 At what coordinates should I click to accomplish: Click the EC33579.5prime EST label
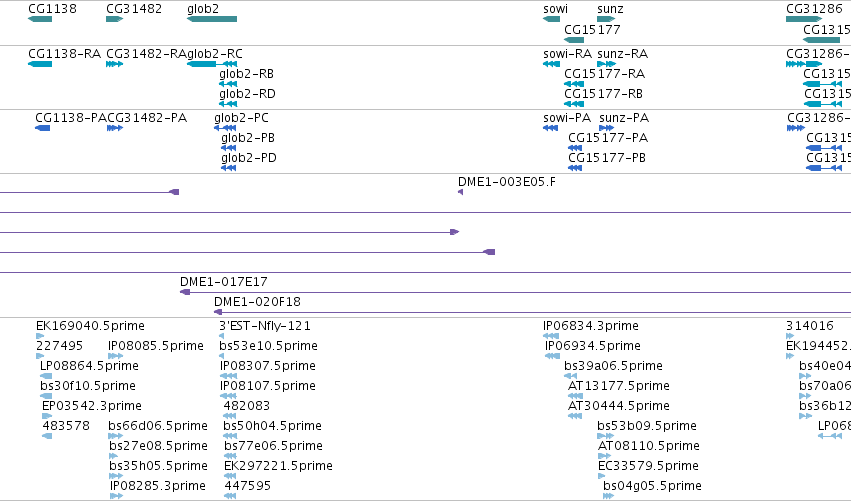[648, 466]
